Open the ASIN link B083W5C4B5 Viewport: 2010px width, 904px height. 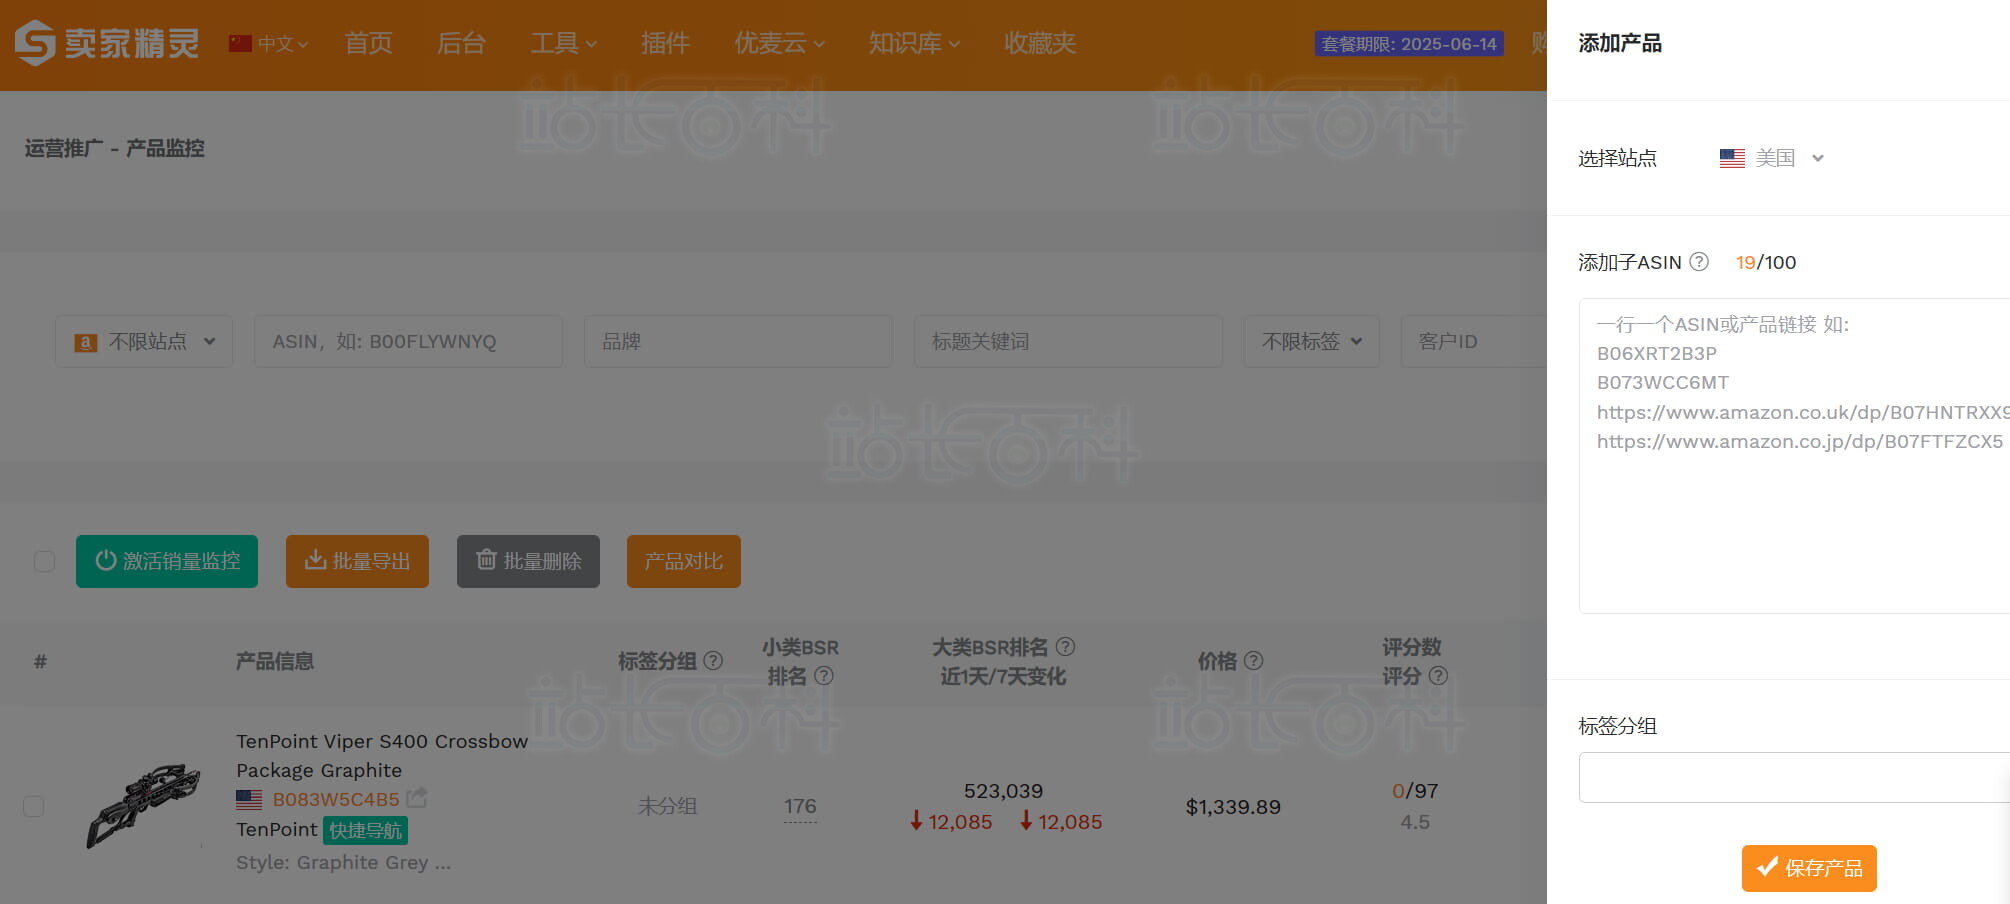[x=337, y=799]
